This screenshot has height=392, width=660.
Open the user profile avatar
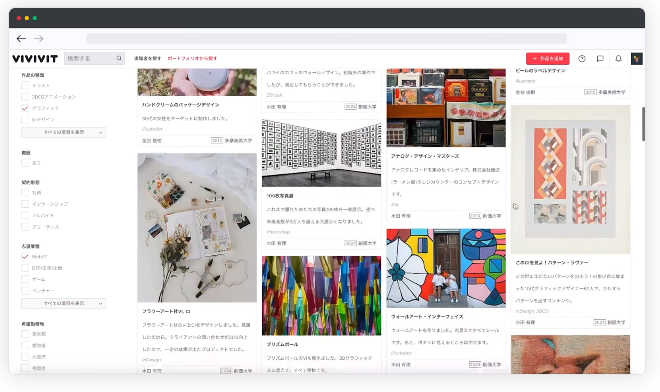(x=636, y=59)
